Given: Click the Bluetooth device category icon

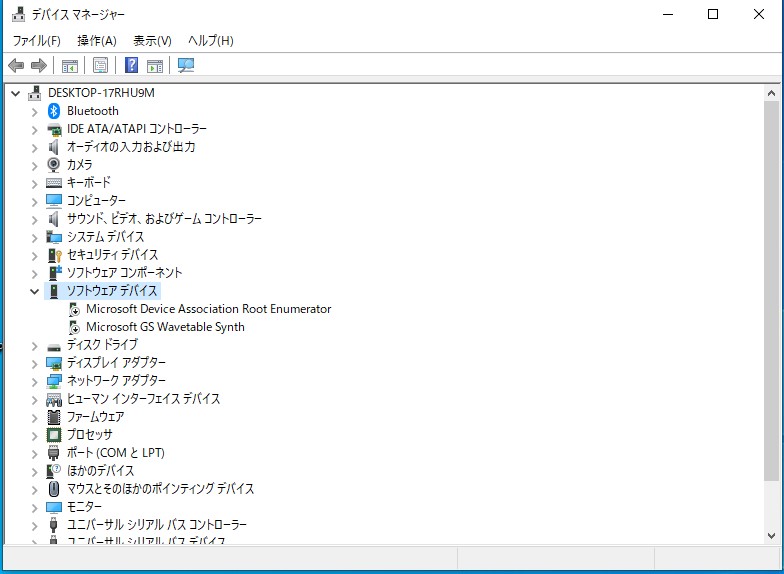Looking at the screenshot, I should point(54,111).
